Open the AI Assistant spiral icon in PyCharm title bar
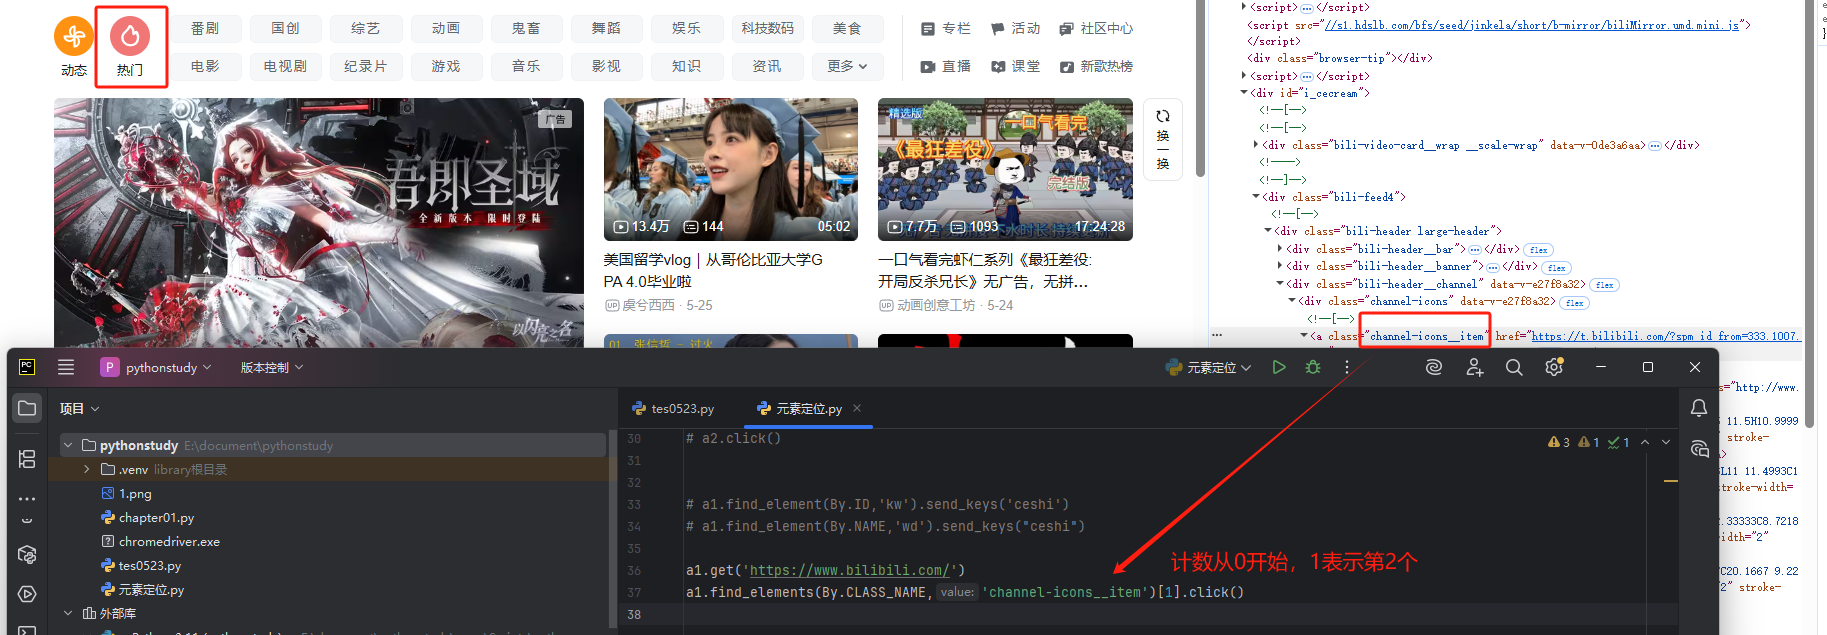 [x=1434, y=367]
